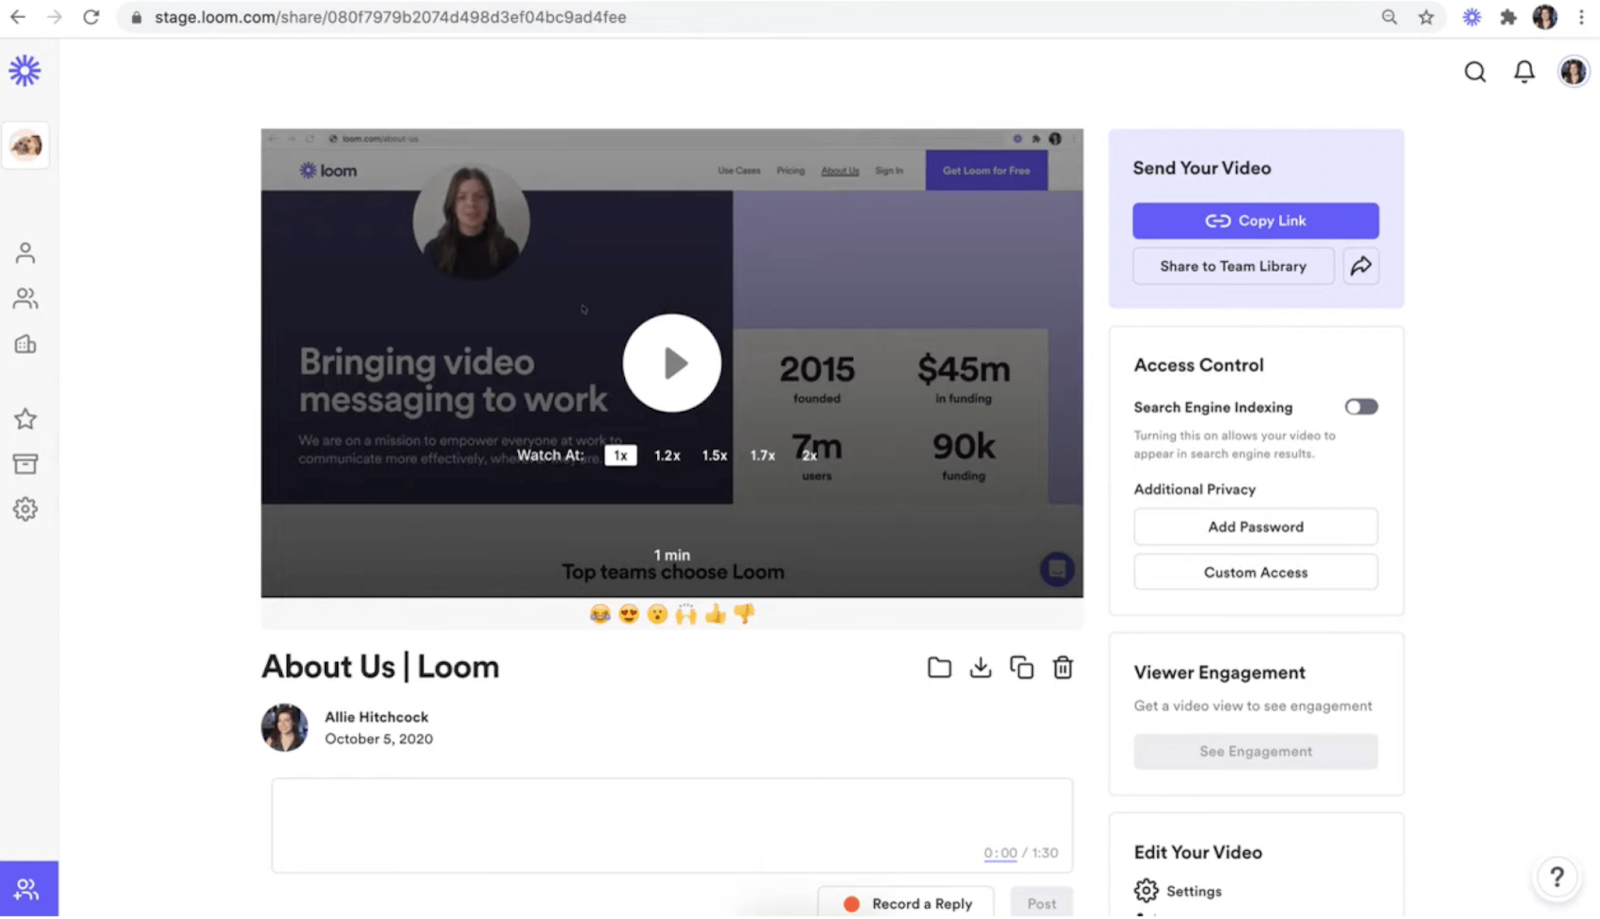Viewport: 1600px width, 919px height.
Task: React with the laughing-crying emoji
Action: (600, 614)
